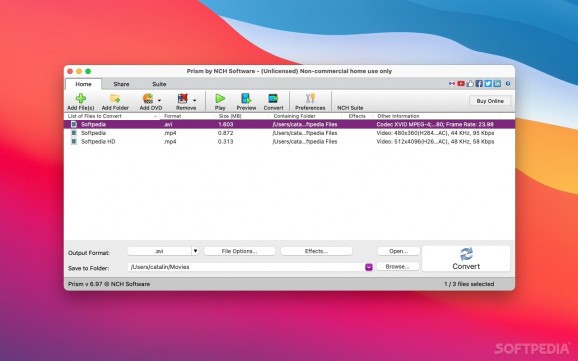Click the Add Folder toolbar icon
The width and height of the screenshot is (578, 361).
[x=115, y=98]
